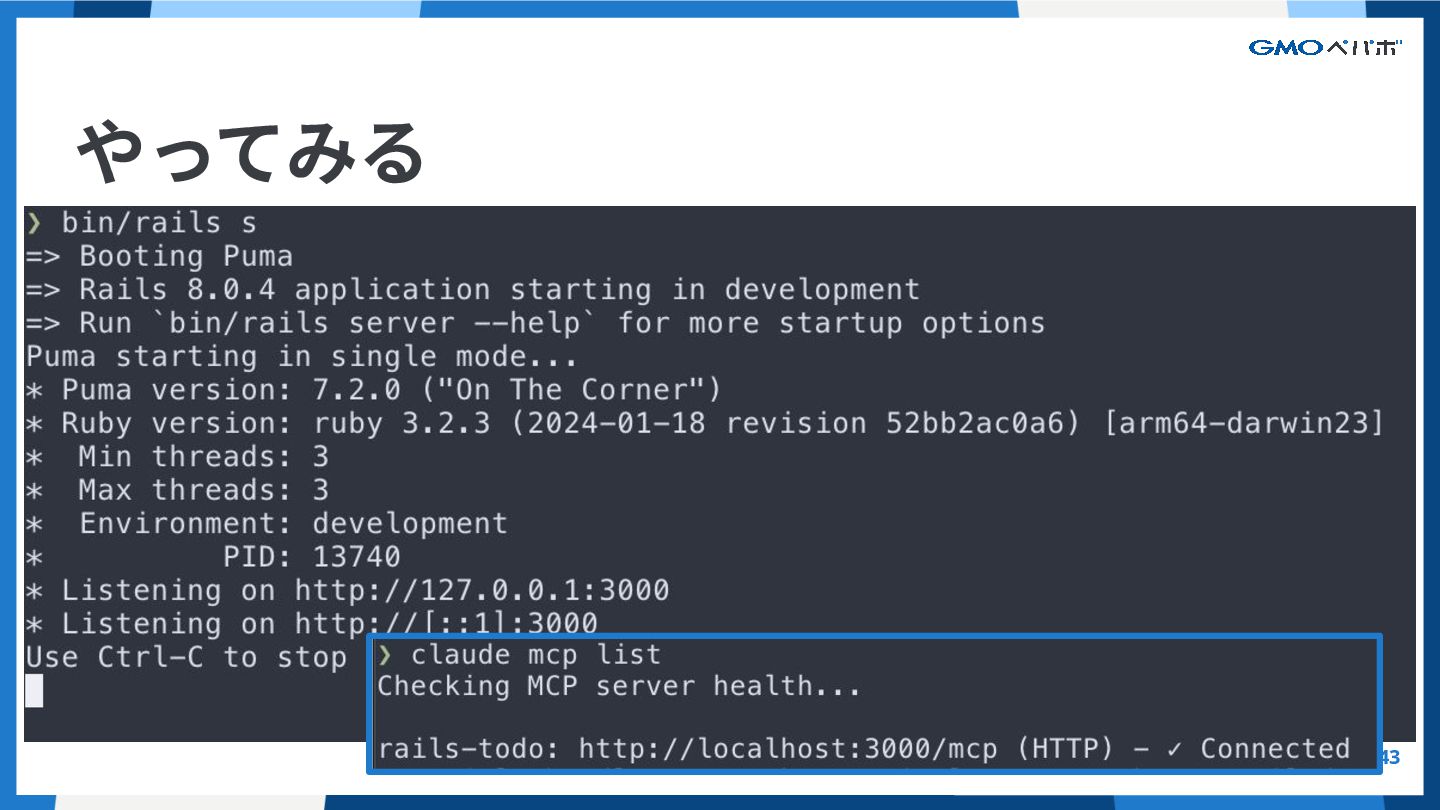
Task: Click the bin/rails s command text
Action: coord(159,222)
